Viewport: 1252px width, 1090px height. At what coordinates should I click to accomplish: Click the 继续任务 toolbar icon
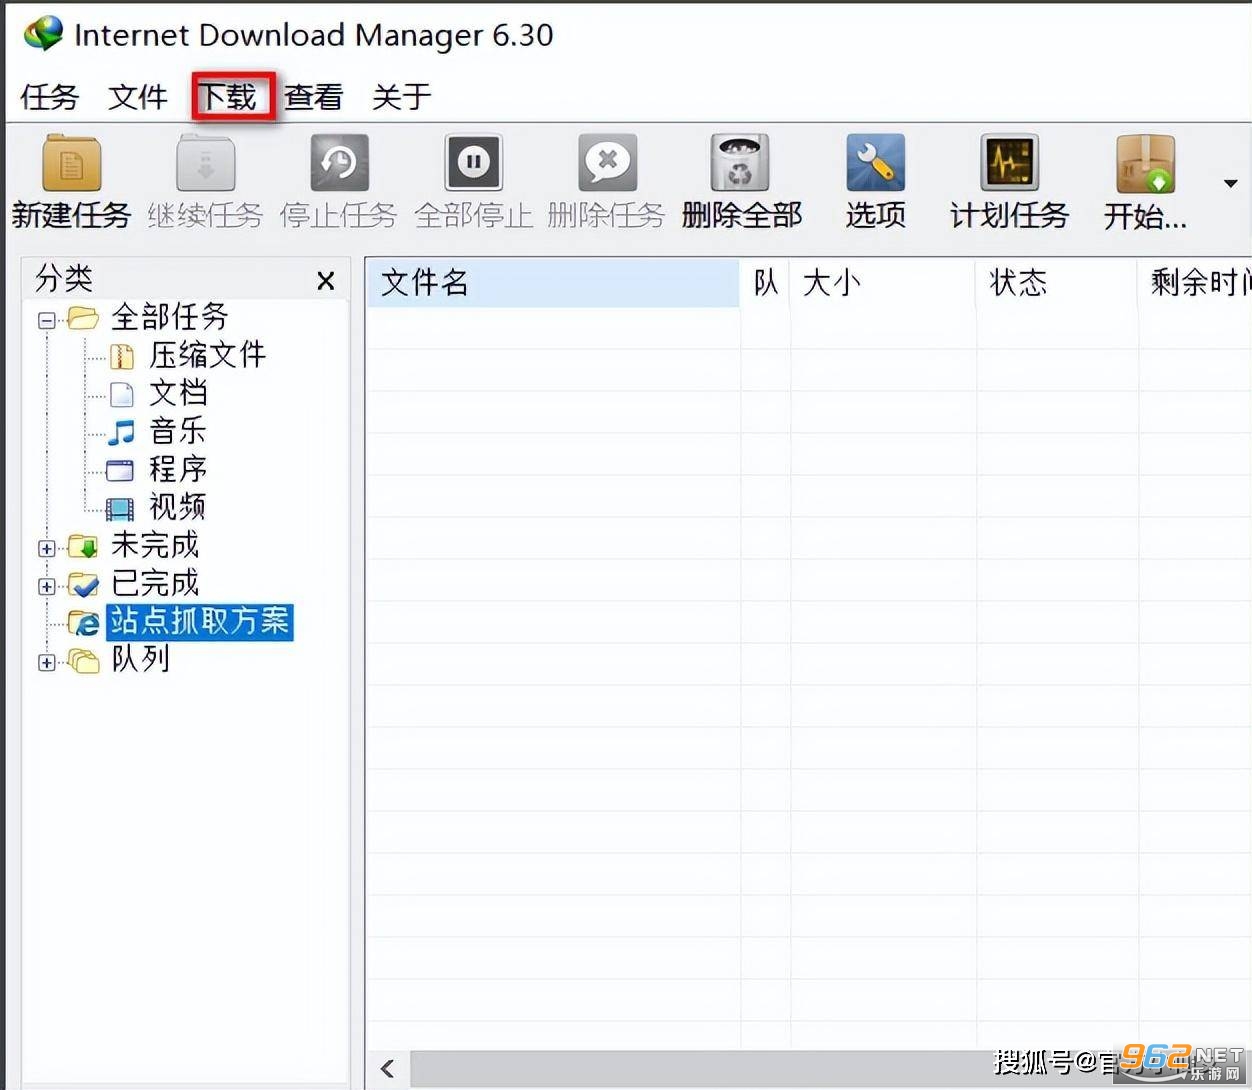205,163
